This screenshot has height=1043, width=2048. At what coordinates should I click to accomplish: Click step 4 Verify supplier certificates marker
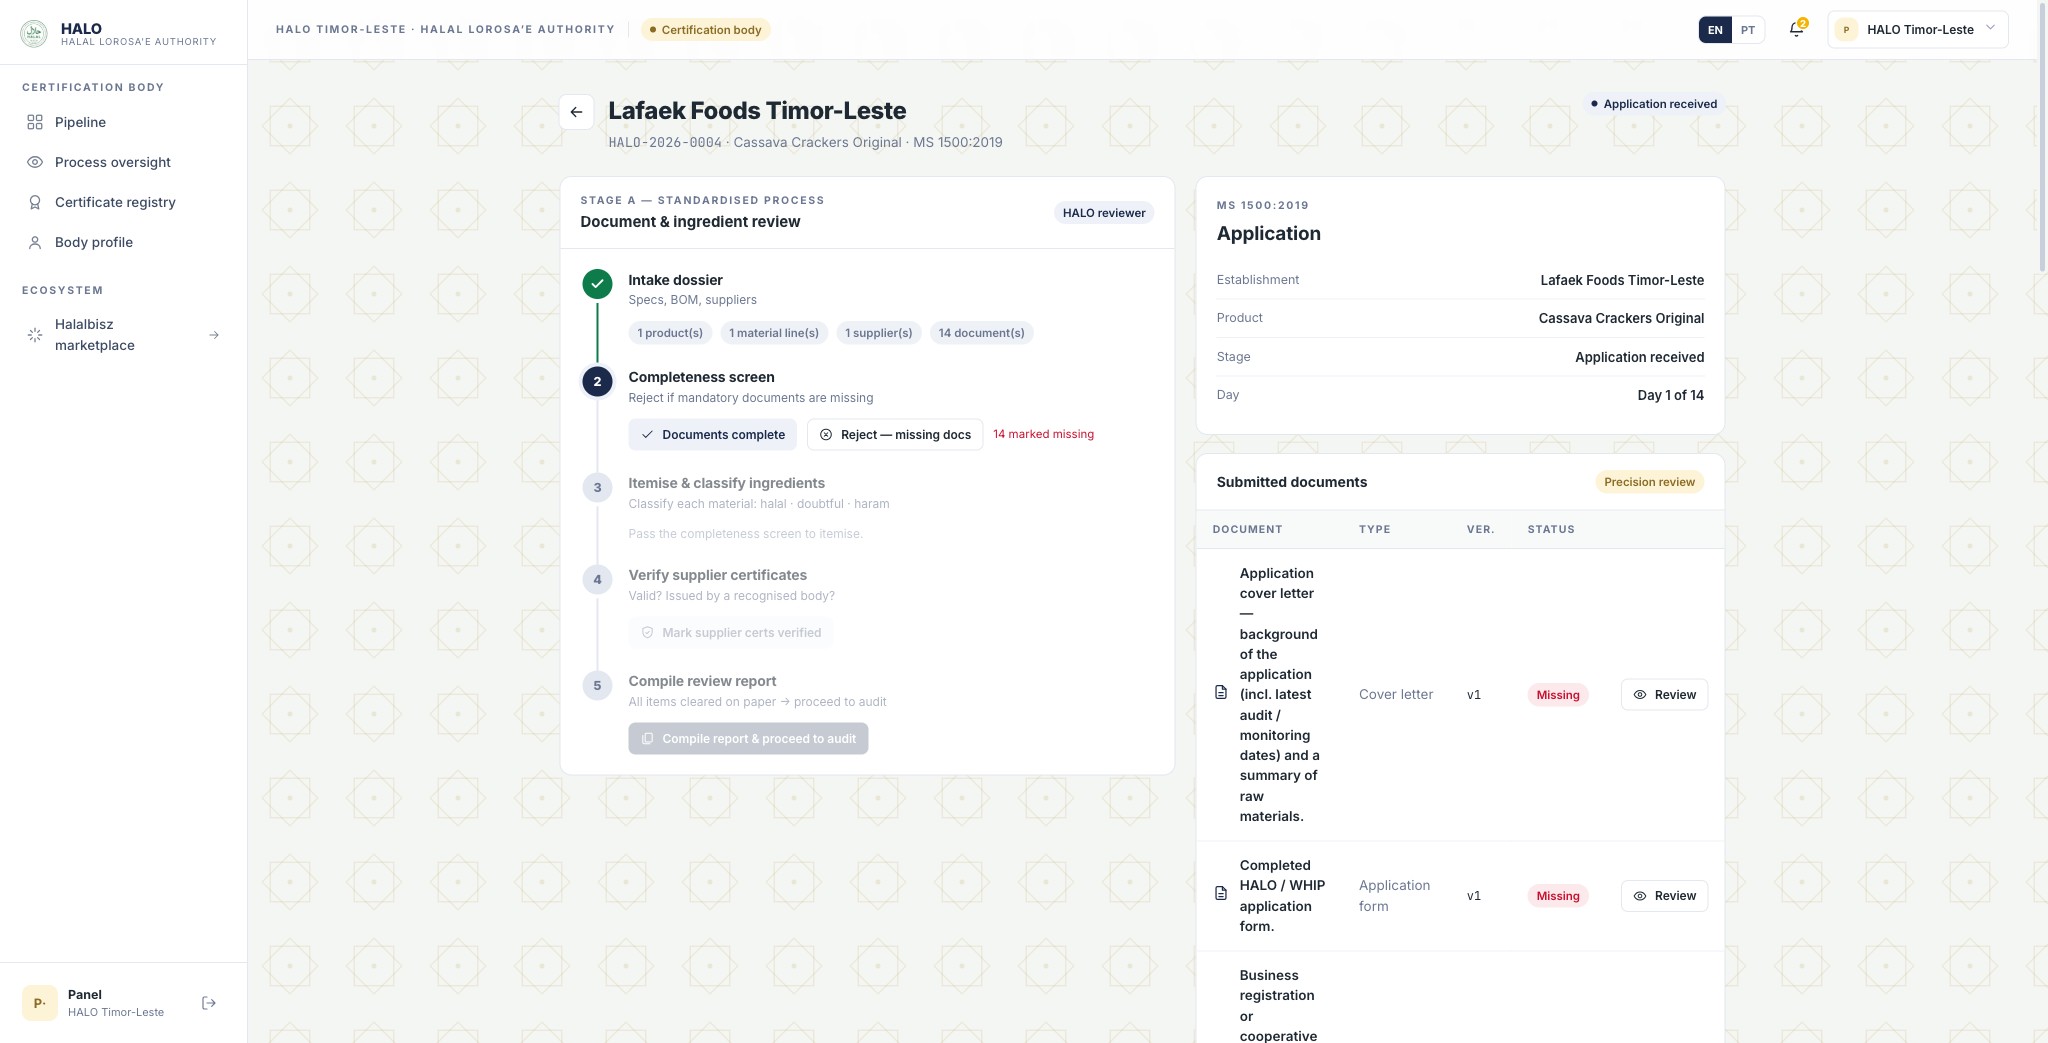597,579
